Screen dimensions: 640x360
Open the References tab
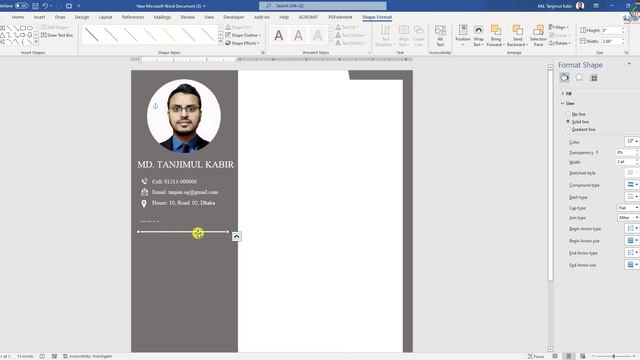coord(133,17)
